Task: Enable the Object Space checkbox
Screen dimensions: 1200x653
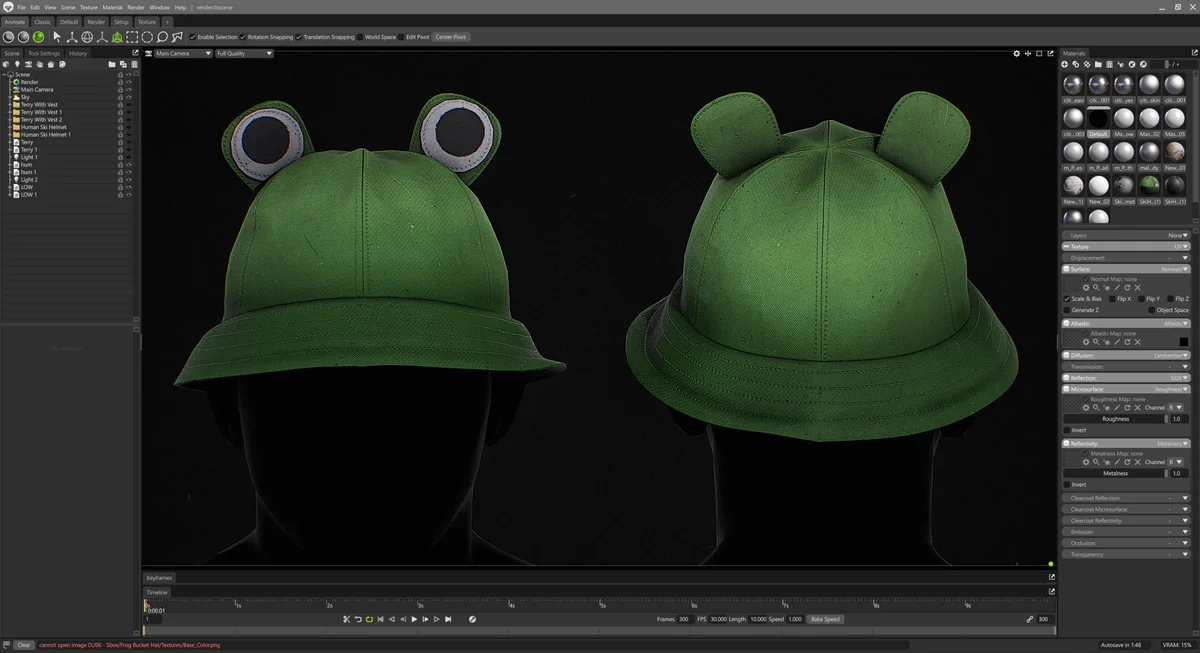Action: pos(1151,310)
